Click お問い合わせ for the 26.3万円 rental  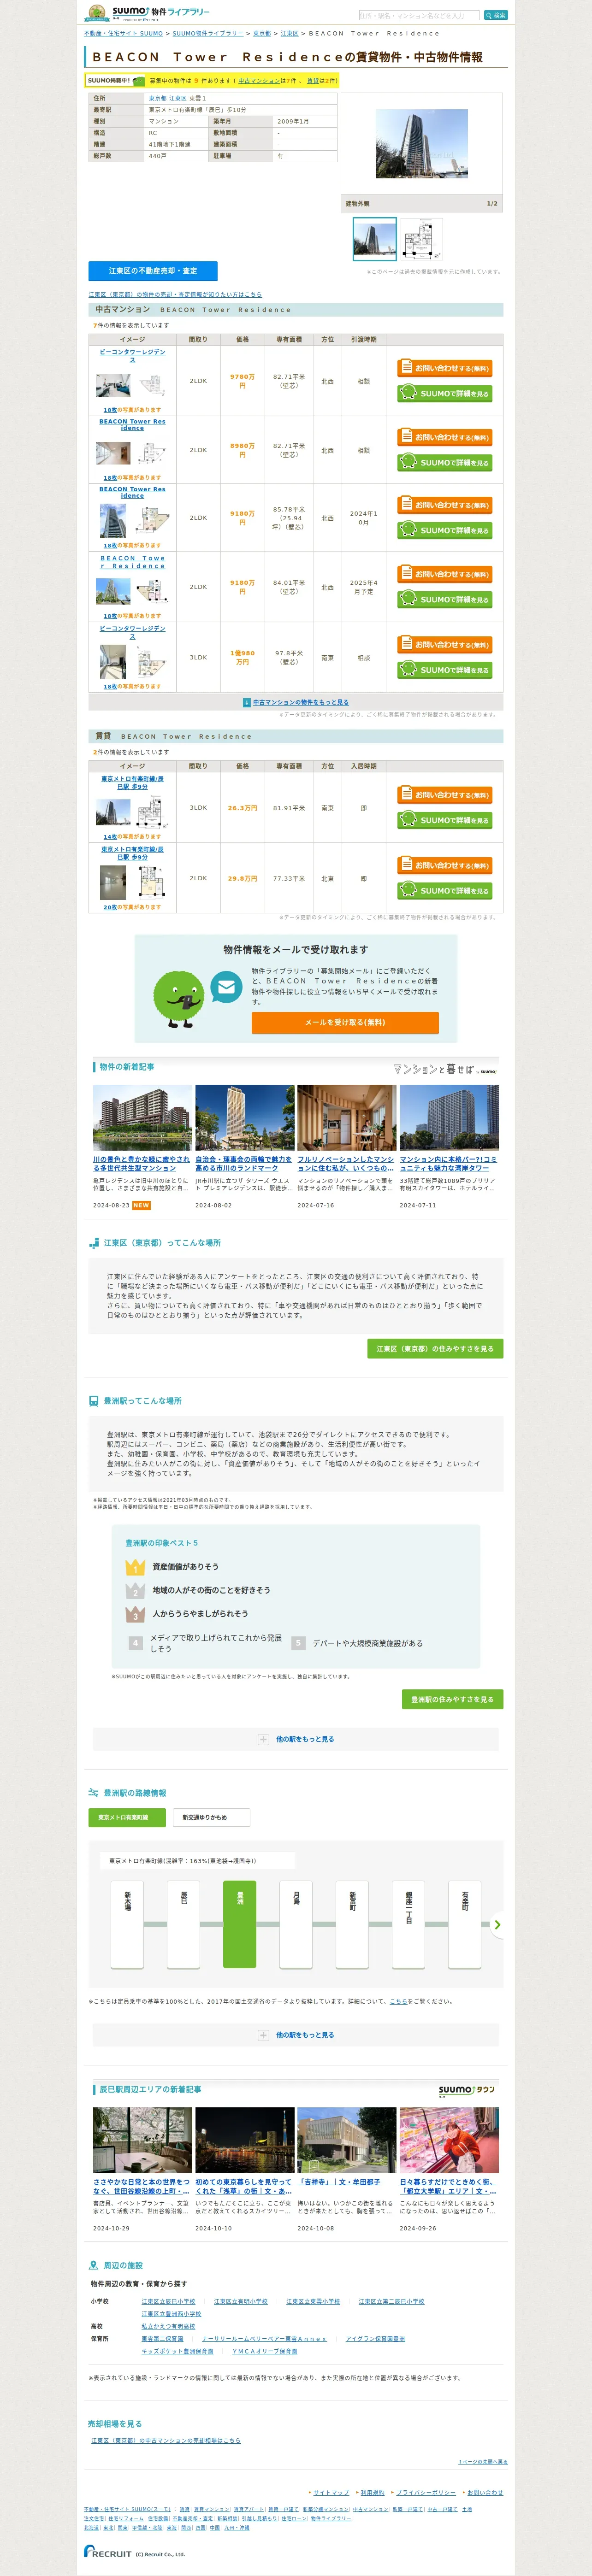[445, 795]
